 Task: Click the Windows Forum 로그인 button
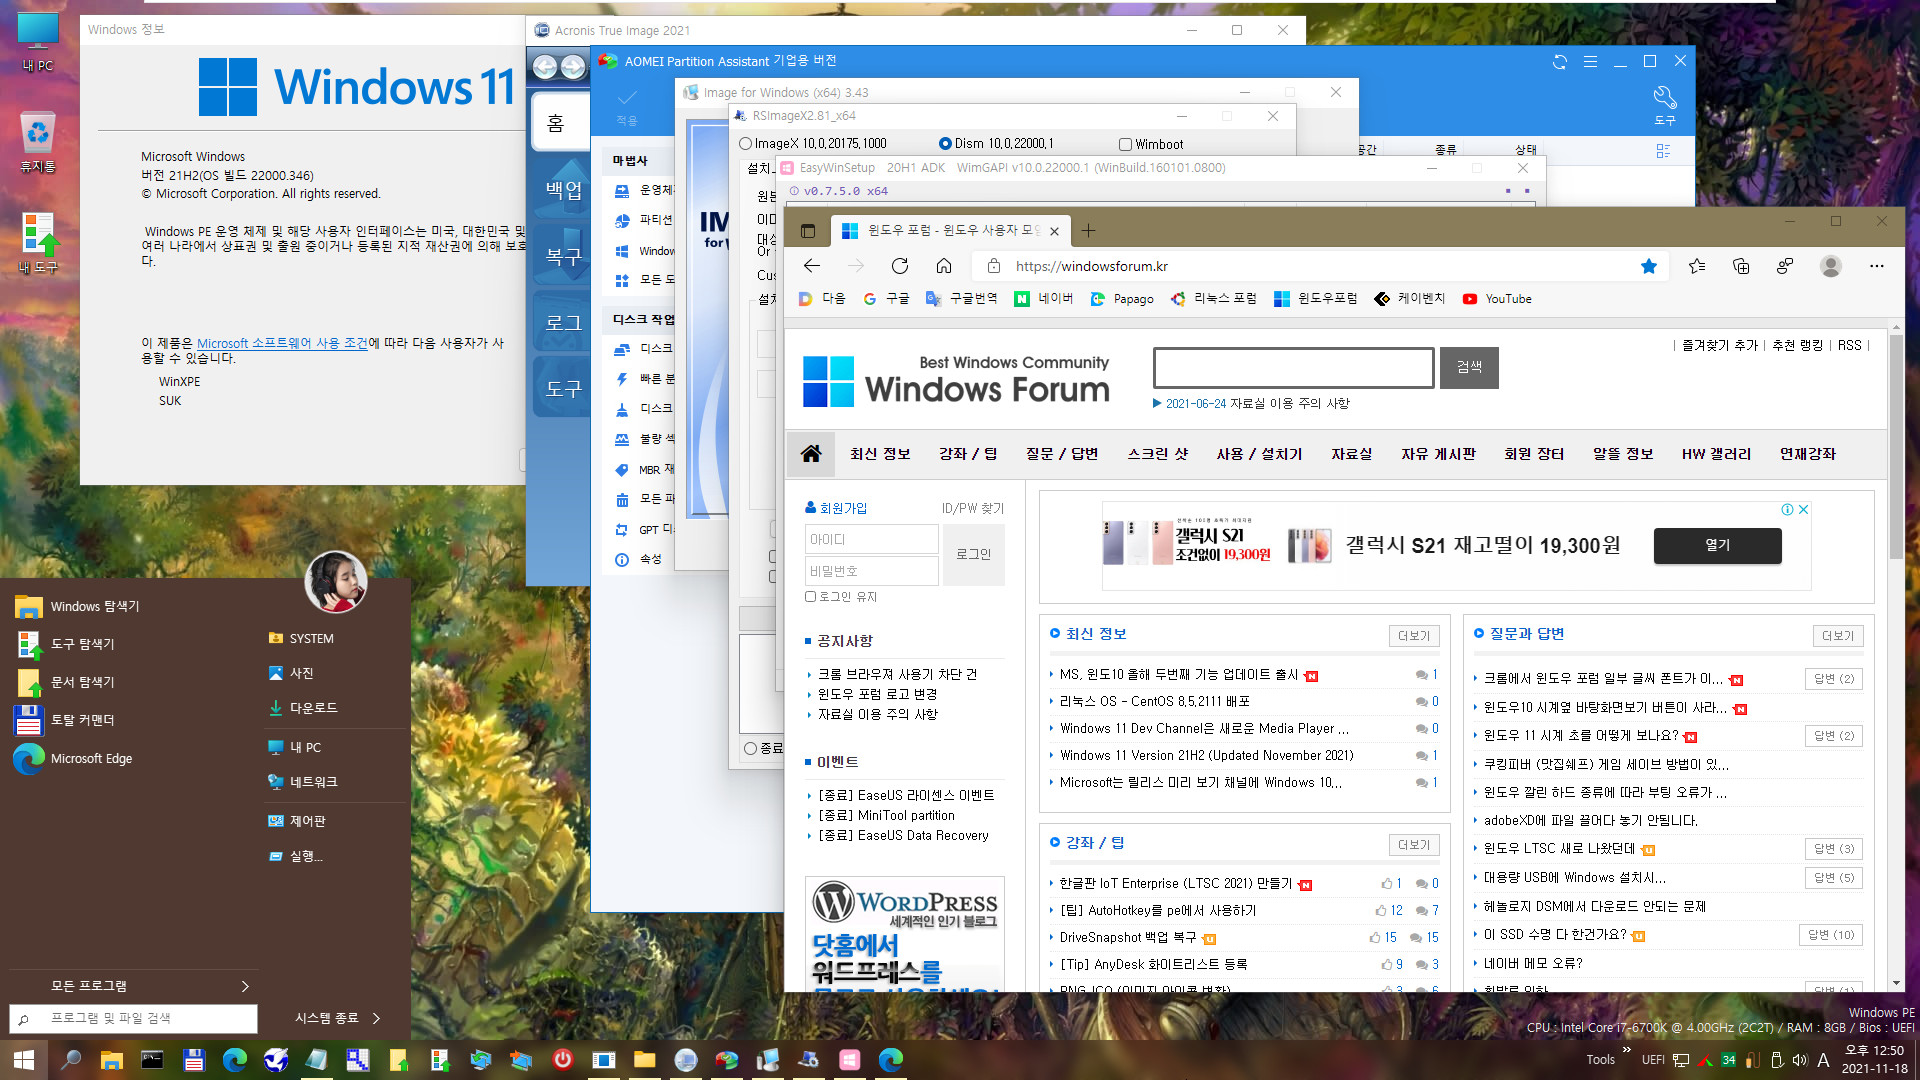[x=976, y=554]
